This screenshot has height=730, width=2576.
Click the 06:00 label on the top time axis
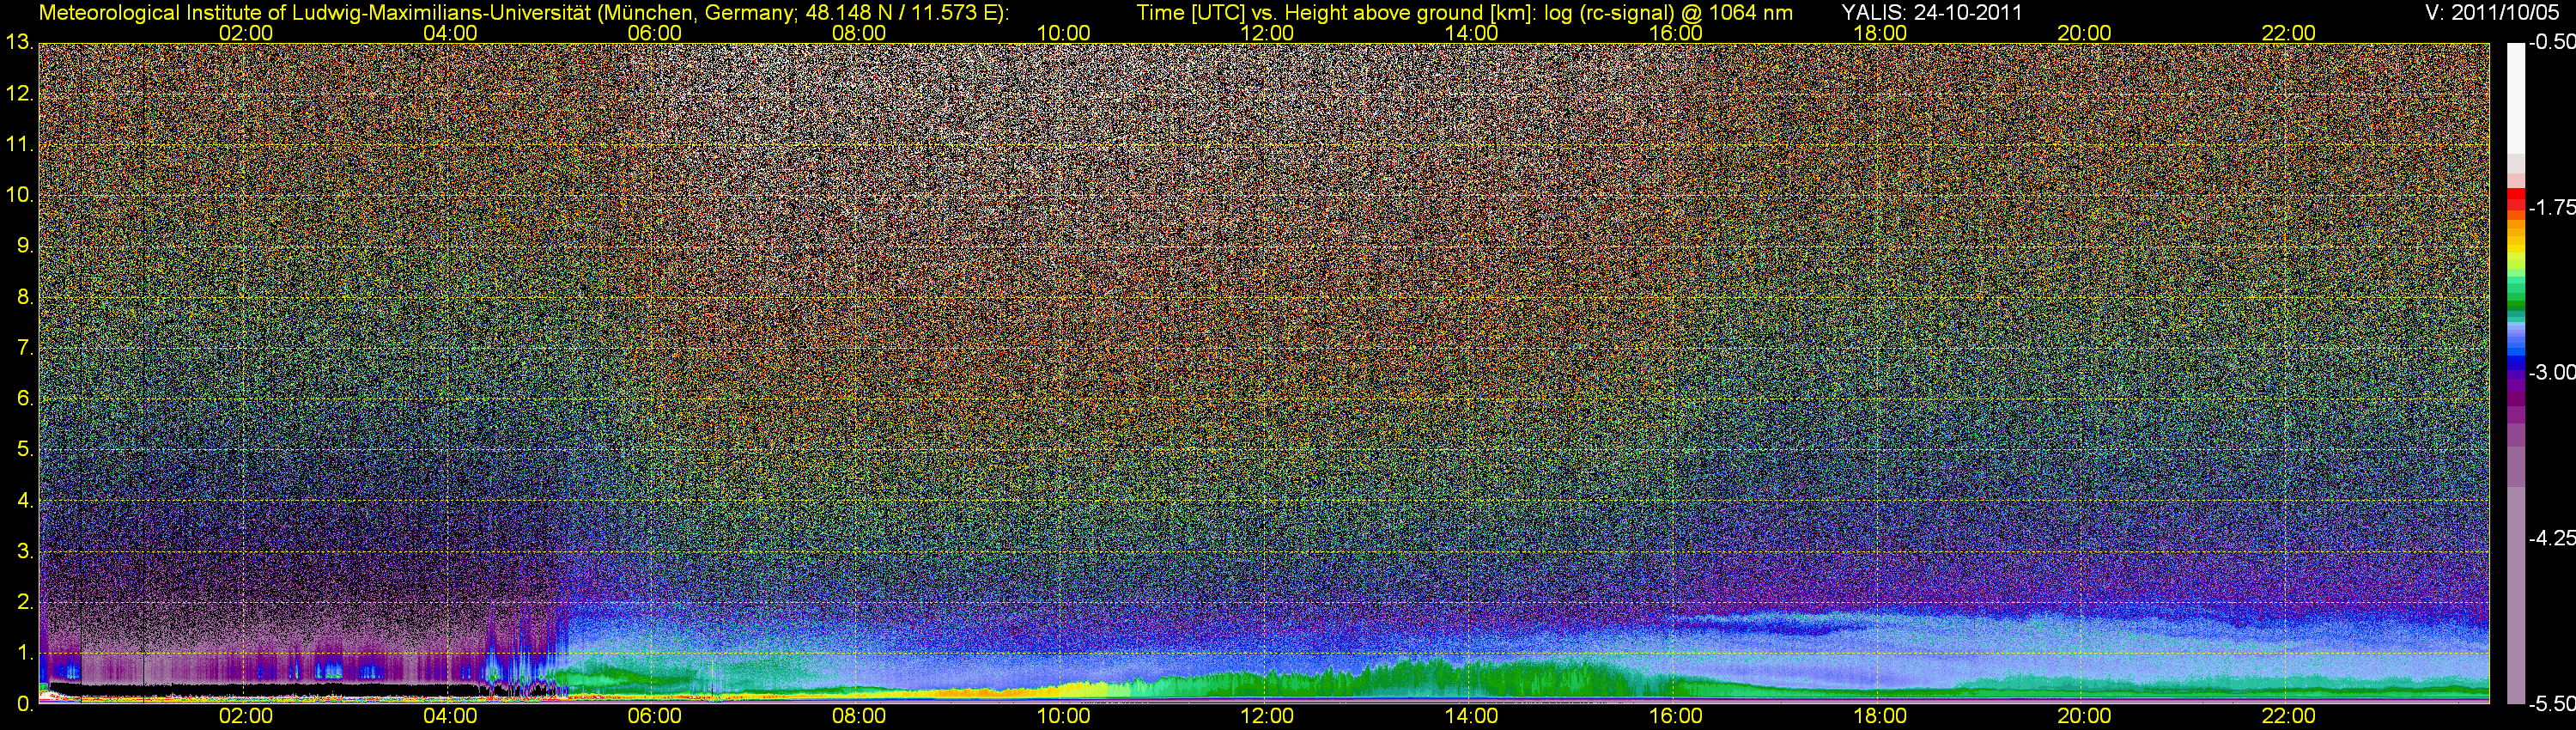point(655,33)
